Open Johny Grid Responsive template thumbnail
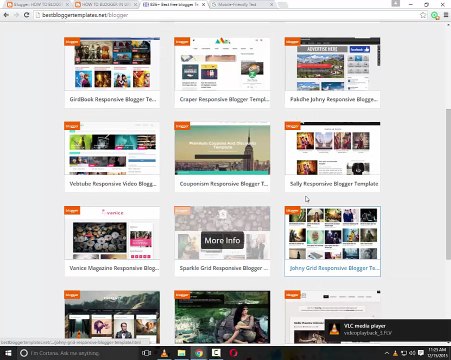Viewport: 451px width, 360px height. tap(332, 233)
